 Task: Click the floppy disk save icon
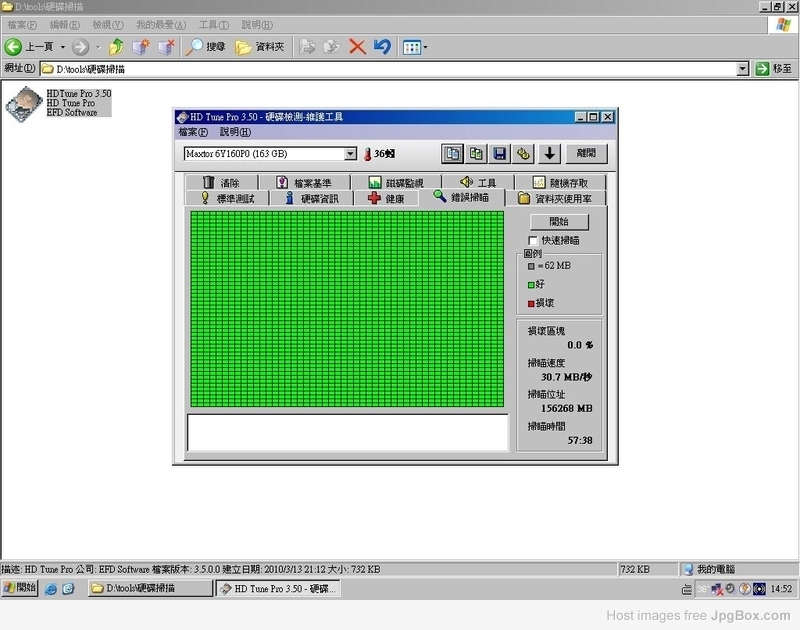pyautogui.click(x=500, y=153)
